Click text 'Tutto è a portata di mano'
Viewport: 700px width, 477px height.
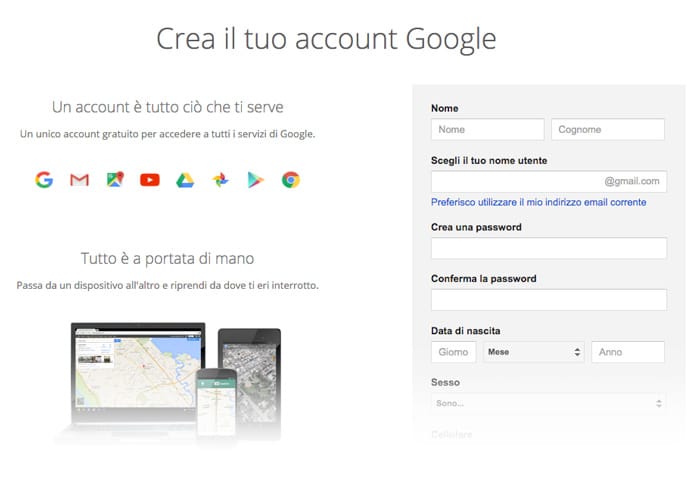click(x=167, y=259)
